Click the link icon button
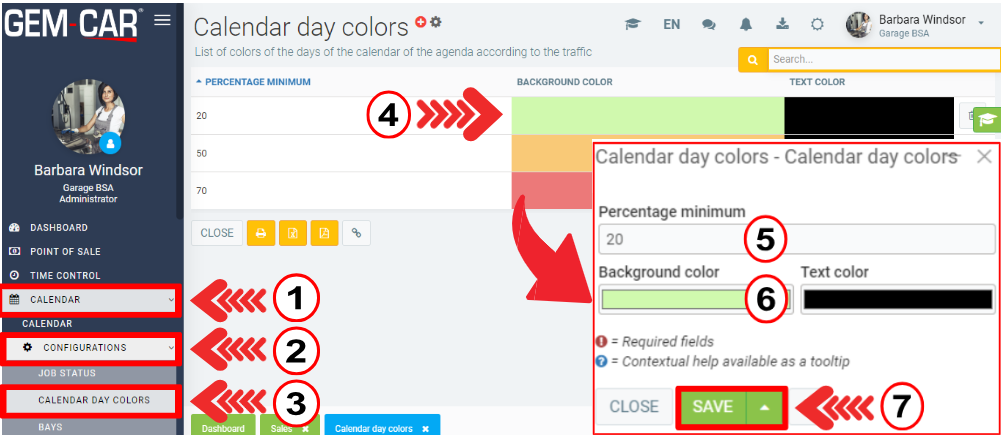Screen dimensions: 1001x435 click(356, 233)
